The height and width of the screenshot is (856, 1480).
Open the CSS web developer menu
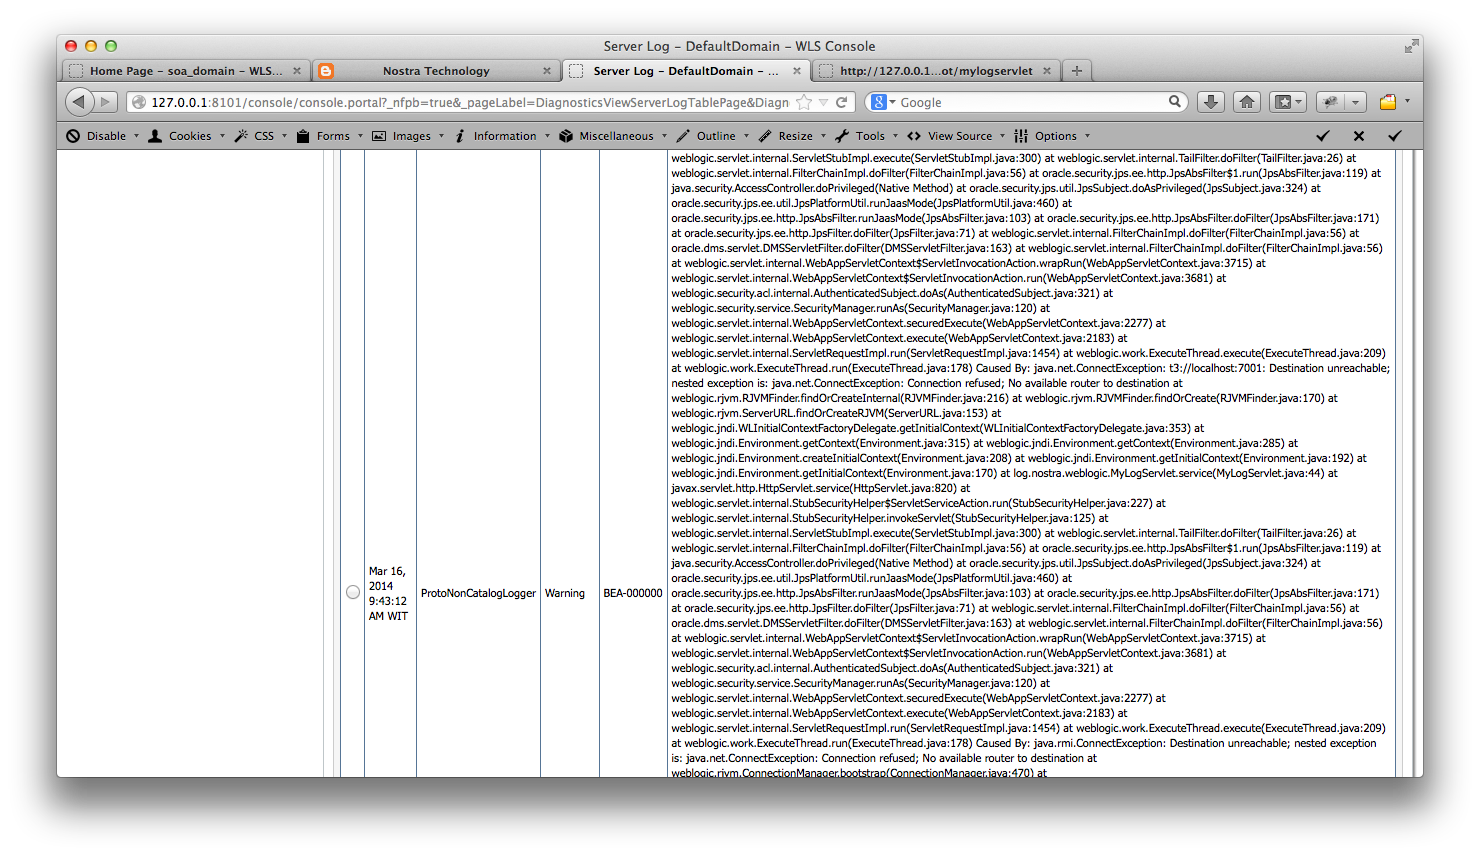[261, 136]
